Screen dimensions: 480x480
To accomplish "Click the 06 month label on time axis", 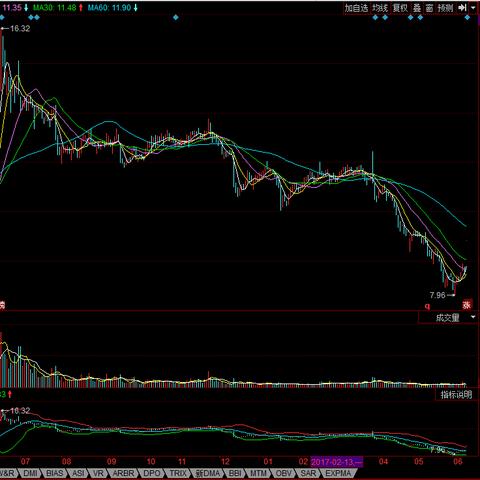I will coord(458,462).
